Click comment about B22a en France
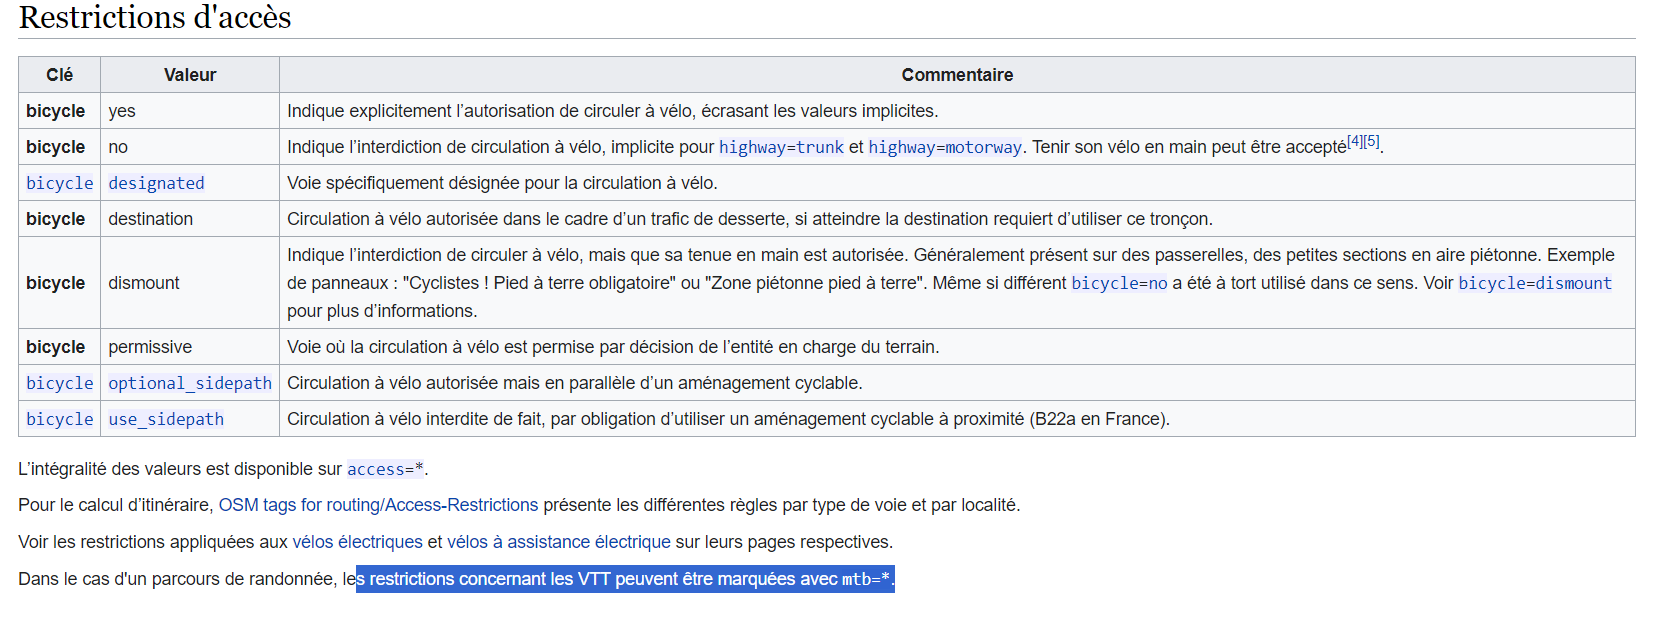The height and width of the screenshot is (623, 1655). pos(728,419)
